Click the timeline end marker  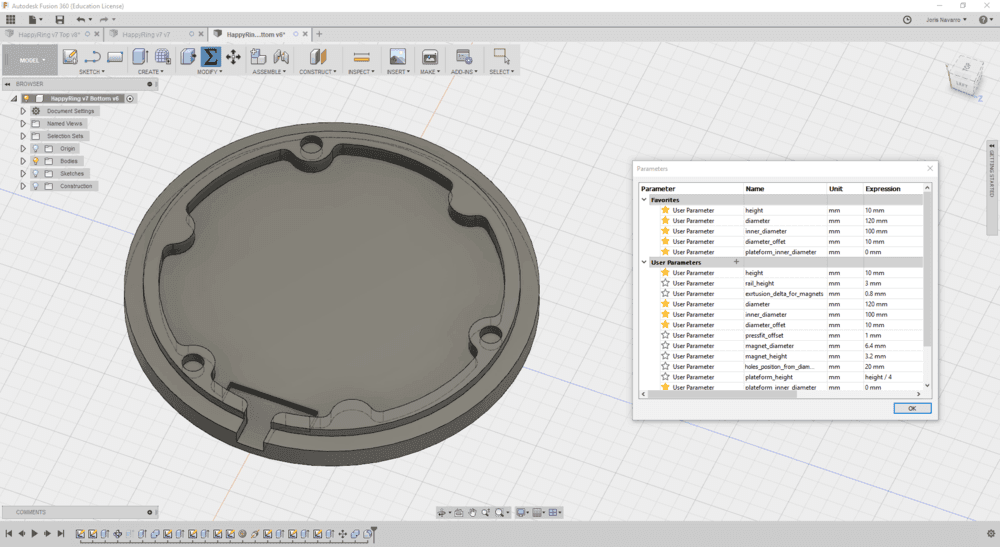click(x=374, y=534)
